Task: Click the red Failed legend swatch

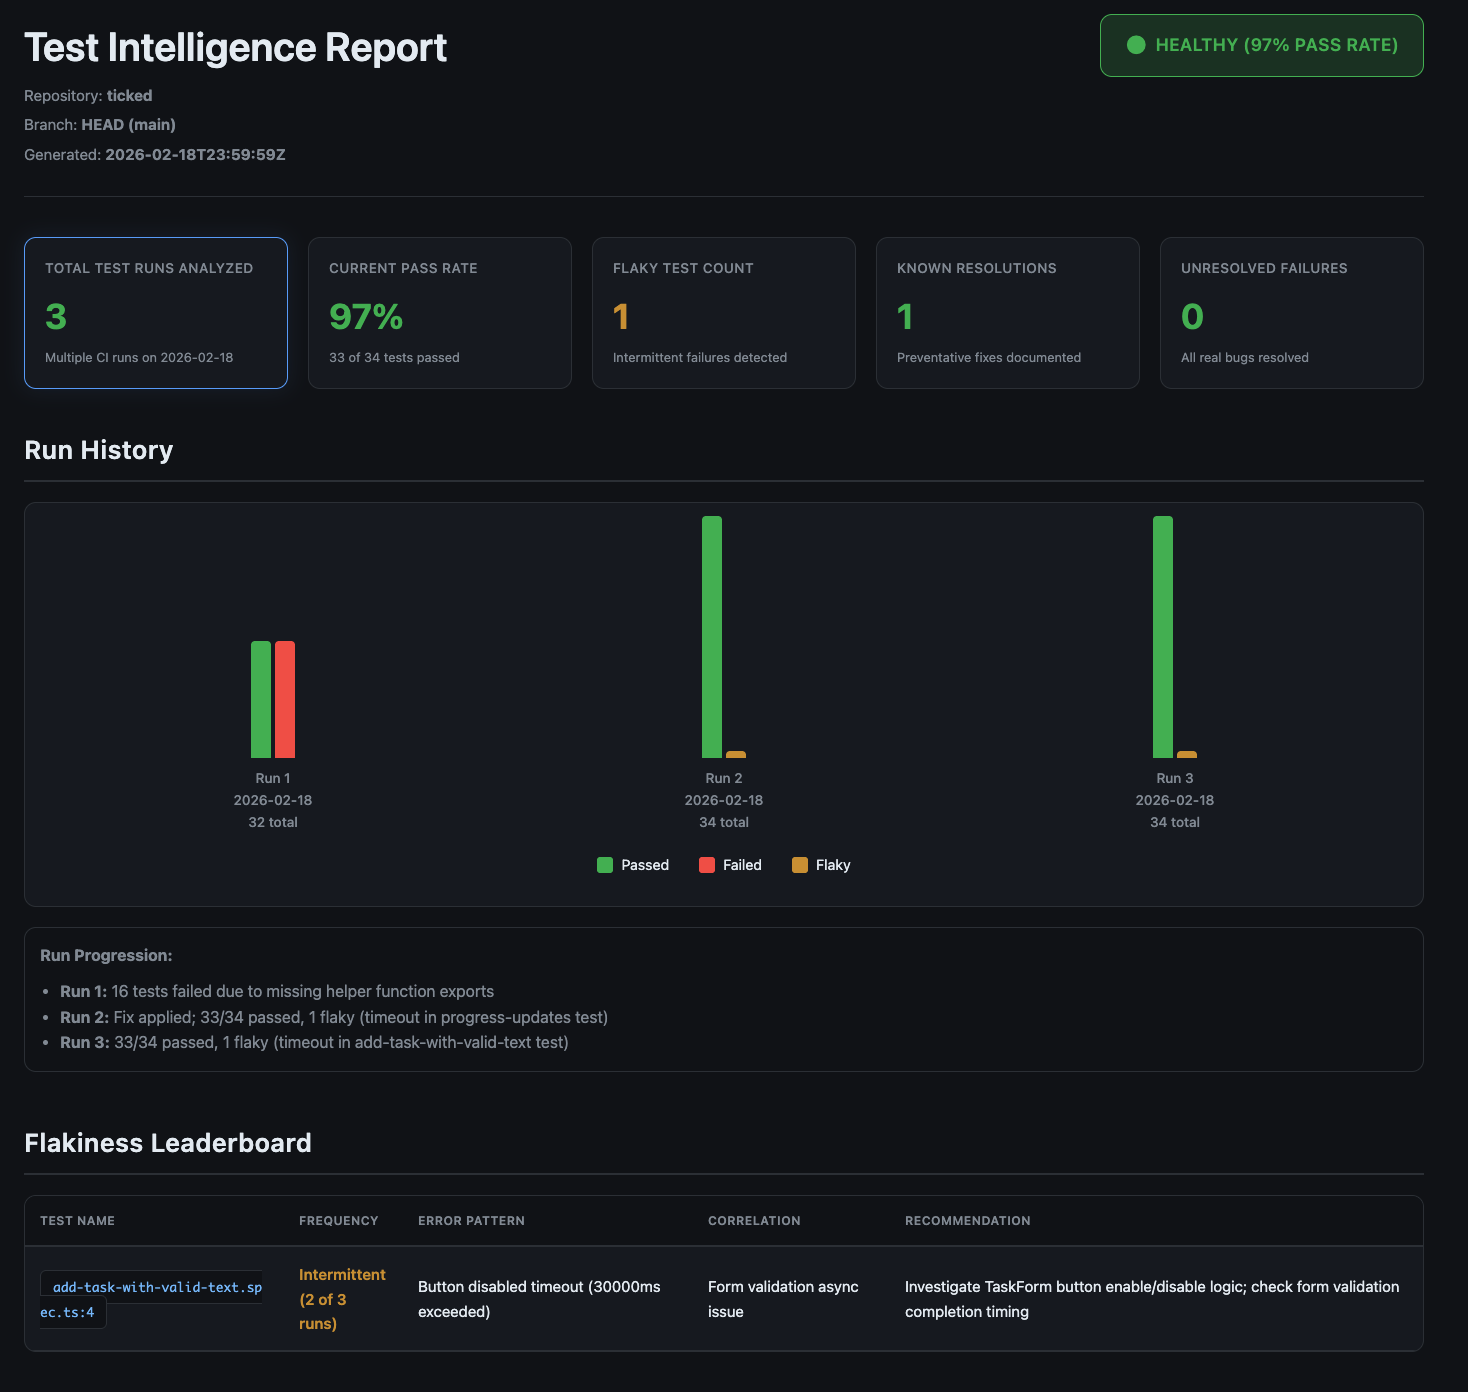Action: pos(707,865)
